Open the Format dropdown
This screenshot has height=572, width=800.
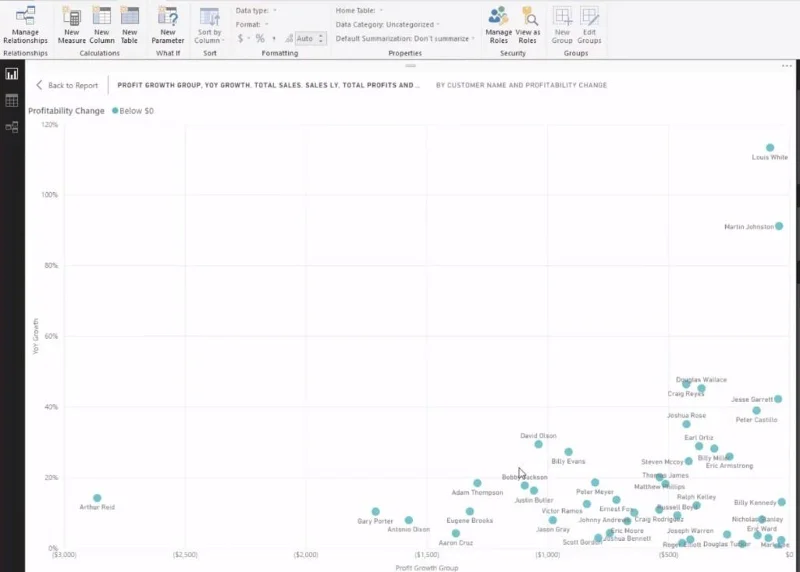[252, 24]
